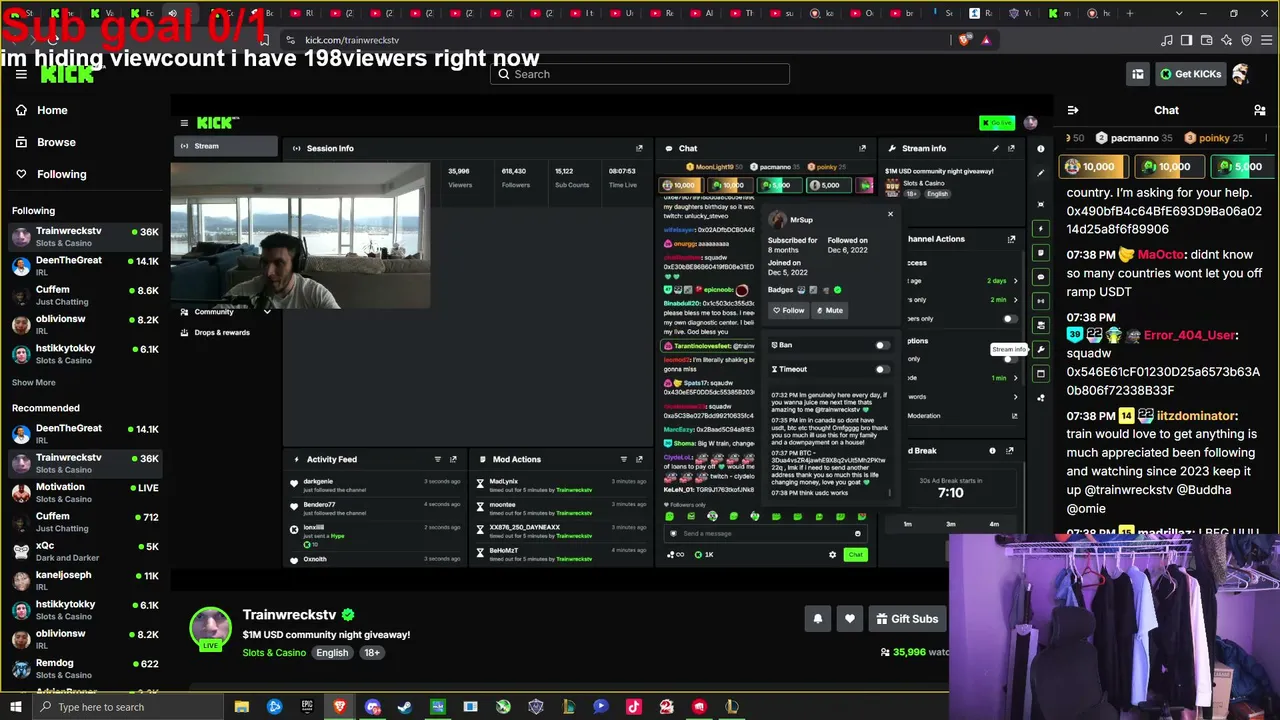
Task: Open dashboard hamburger menu in stream
Action: click(x=184, y=123)
